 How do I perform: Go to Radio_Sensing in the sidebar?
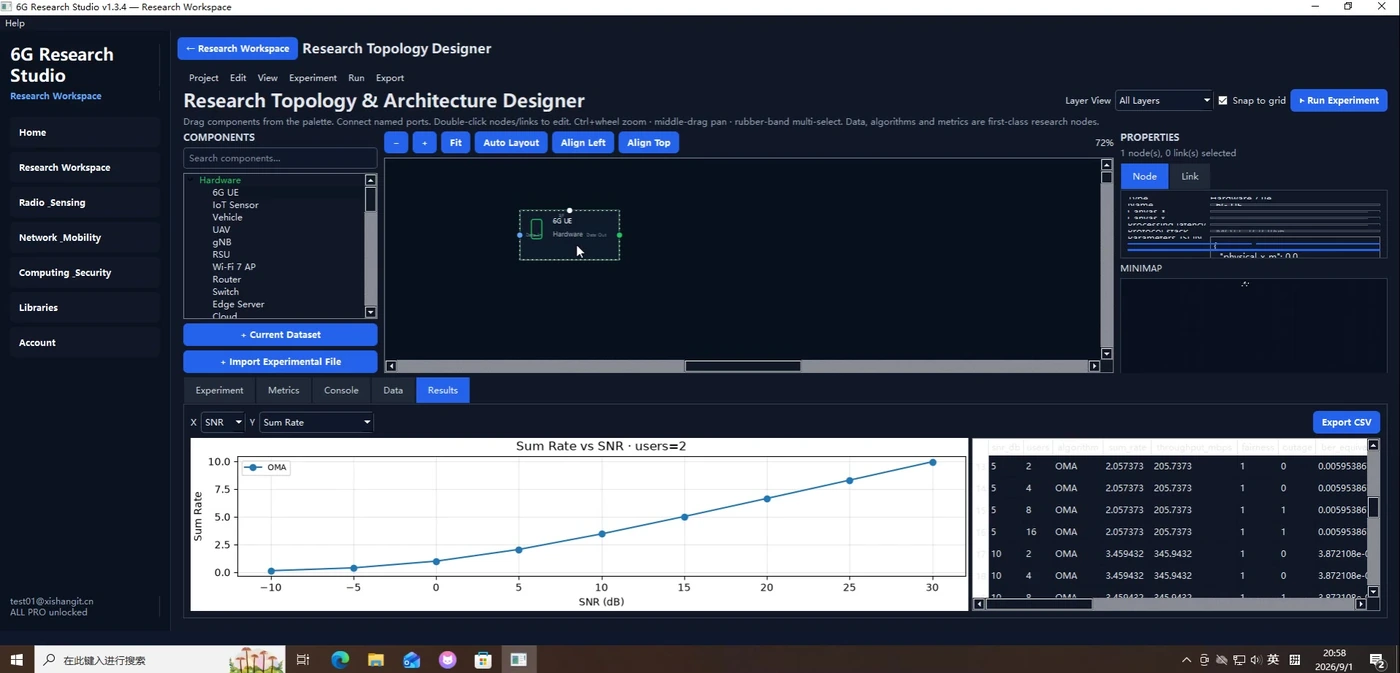click(x=84, y=202)
